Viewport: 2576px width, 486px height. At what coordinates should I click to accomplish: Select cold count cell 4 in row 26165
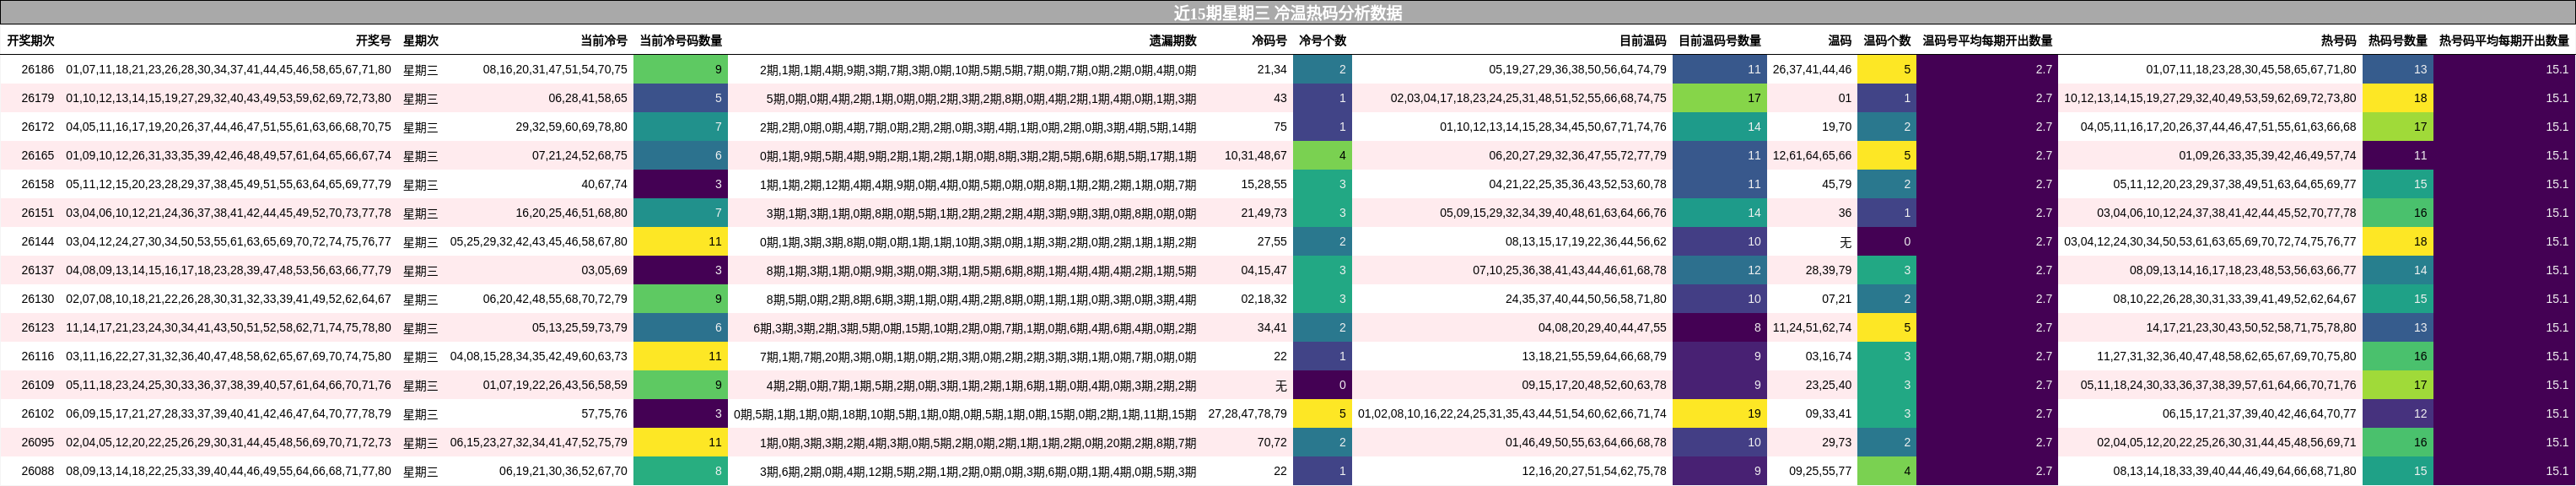click(x=1322, y=156)
